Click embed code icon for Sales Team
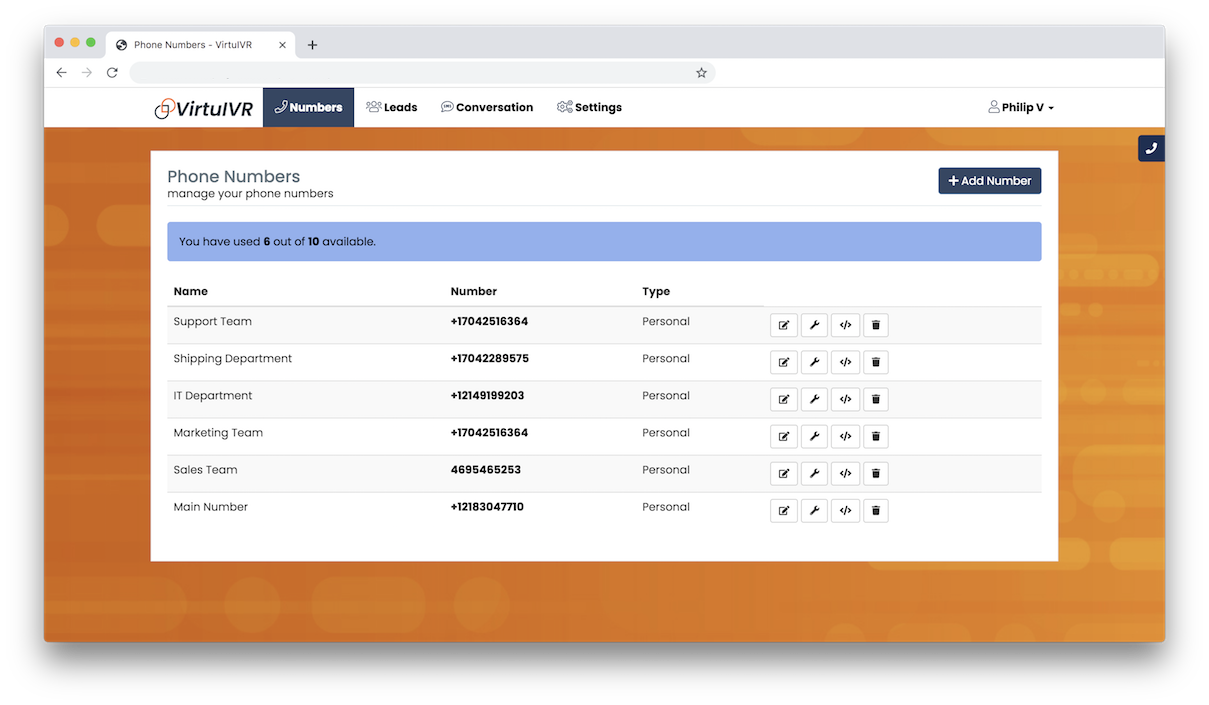 point(845,473)
